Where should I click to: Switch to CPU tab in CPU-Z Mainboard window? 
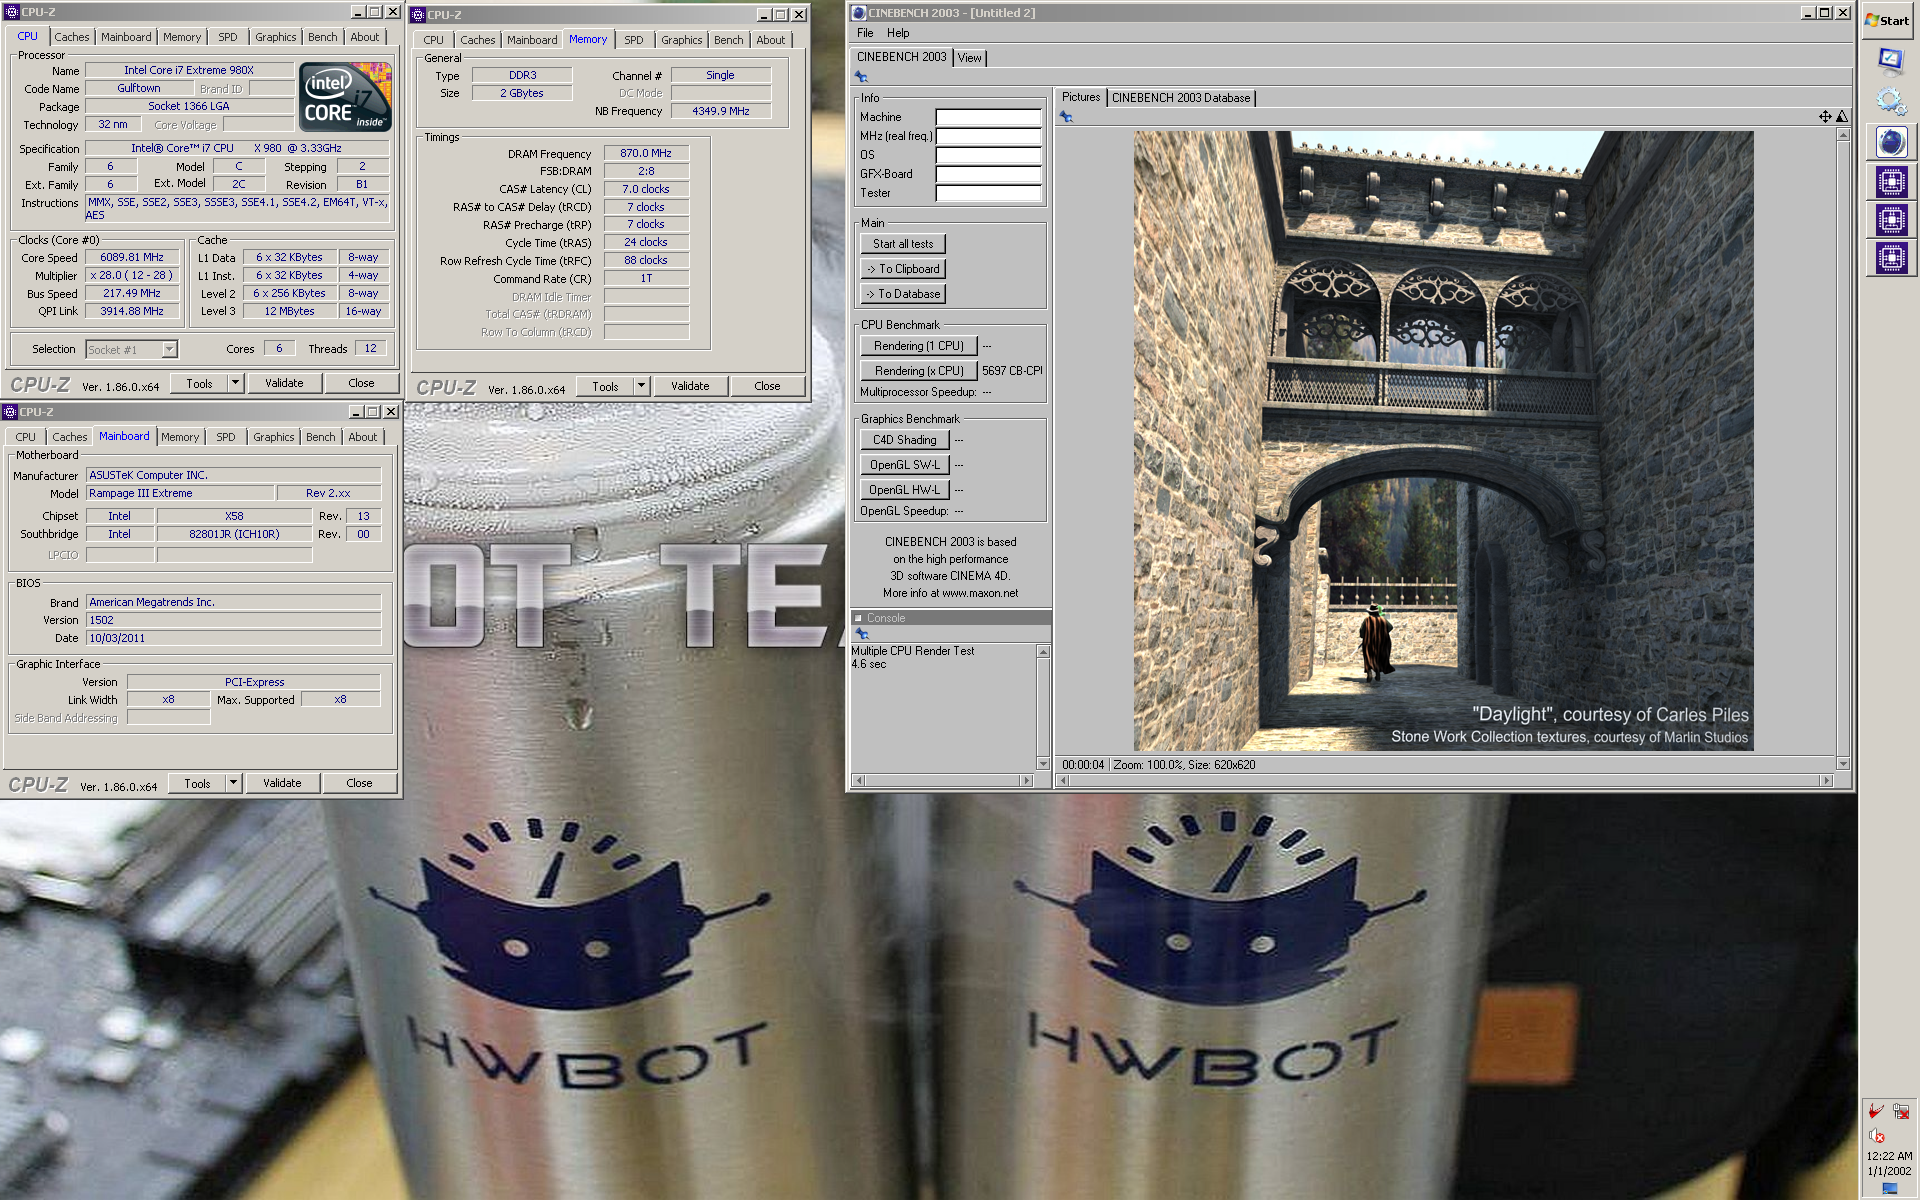pyautogui.click(x=25, y=437)
